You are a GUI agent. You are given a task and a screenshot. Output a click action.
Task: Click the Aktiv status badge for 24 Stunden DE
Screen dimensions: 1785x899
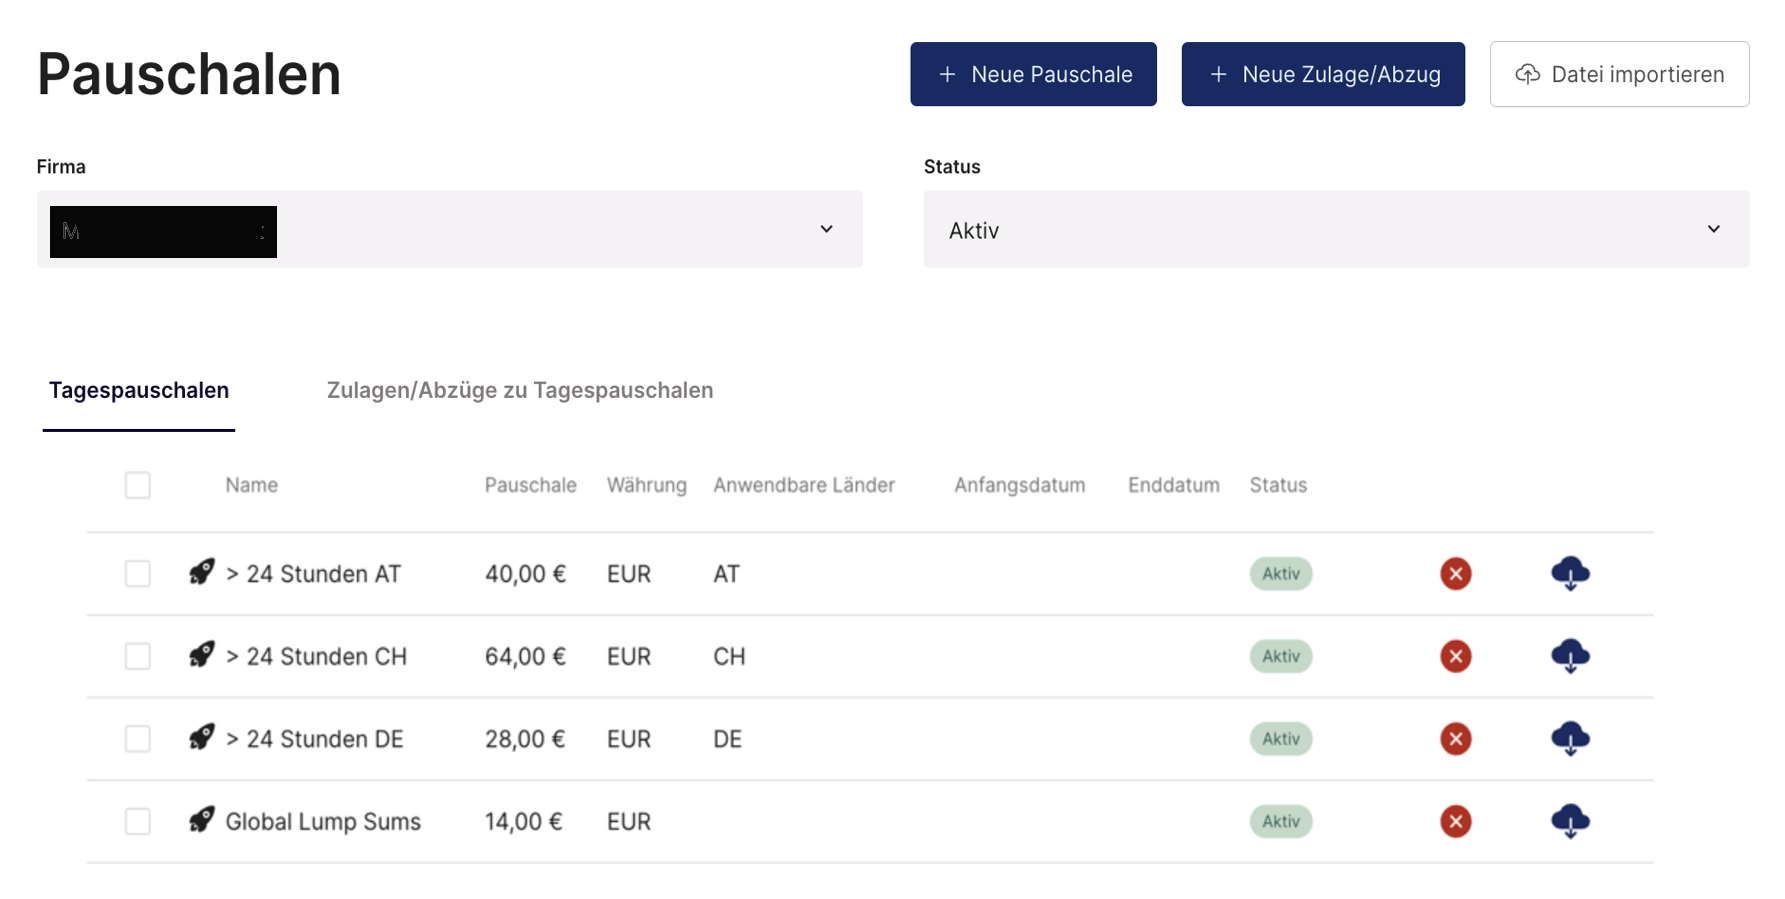click(1280, 739)
